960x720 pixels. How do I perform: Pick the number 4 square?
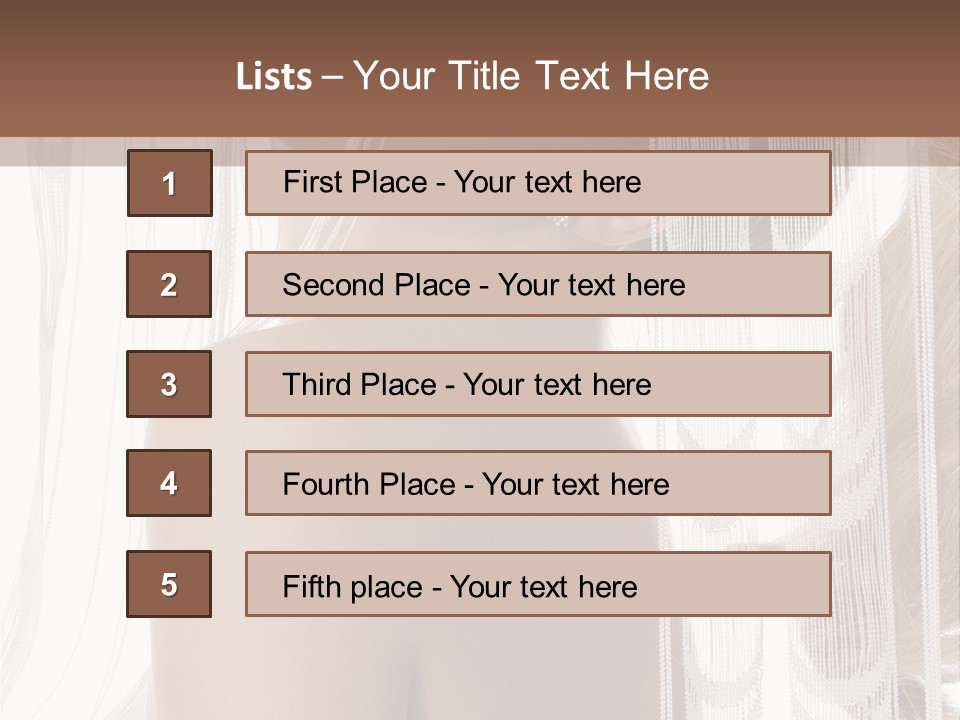(x=169, y=483)
